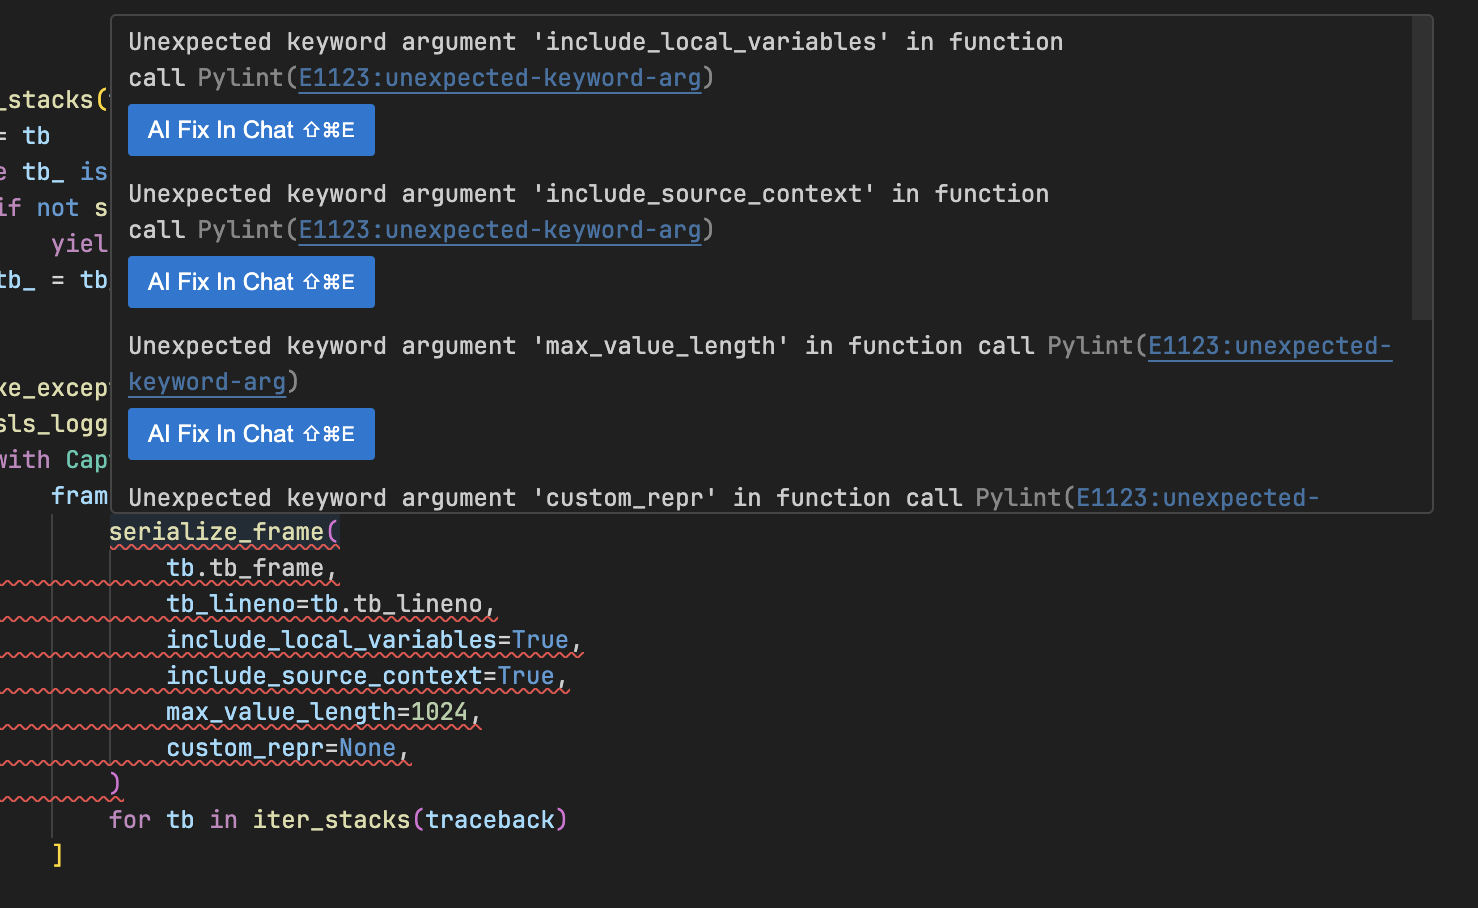1478x908 pixels.
Task: Click the traceback argument in iter_stacks
Action: [x=490, y=820]
